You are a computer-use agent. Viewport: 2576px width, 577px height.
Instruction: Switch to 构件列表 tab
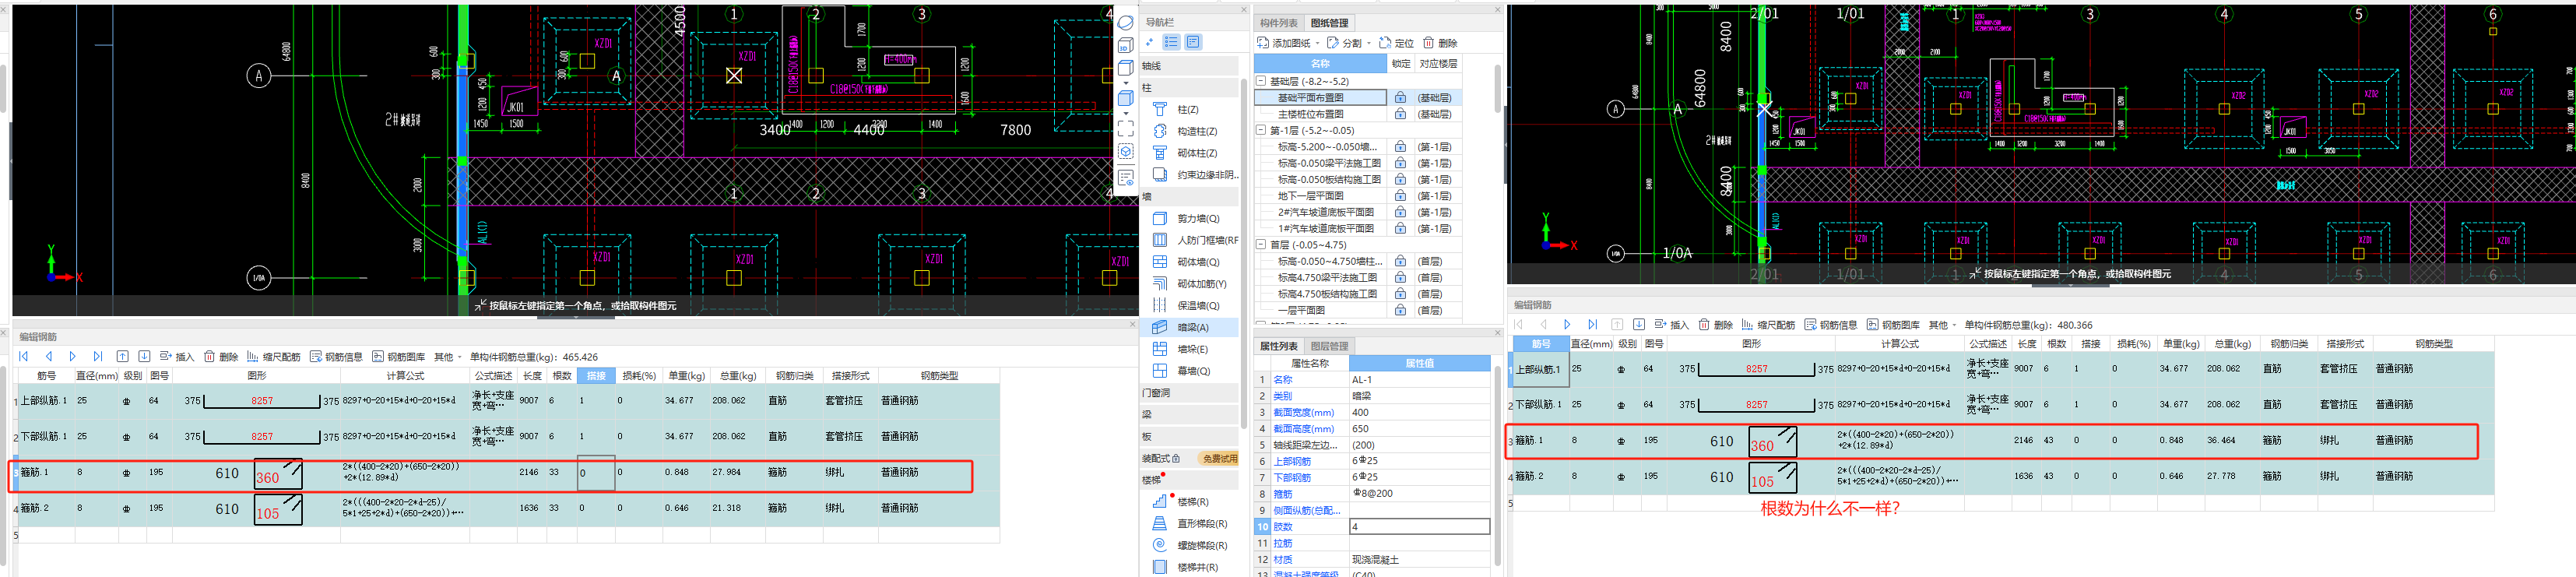click(x=1279, y=23)
